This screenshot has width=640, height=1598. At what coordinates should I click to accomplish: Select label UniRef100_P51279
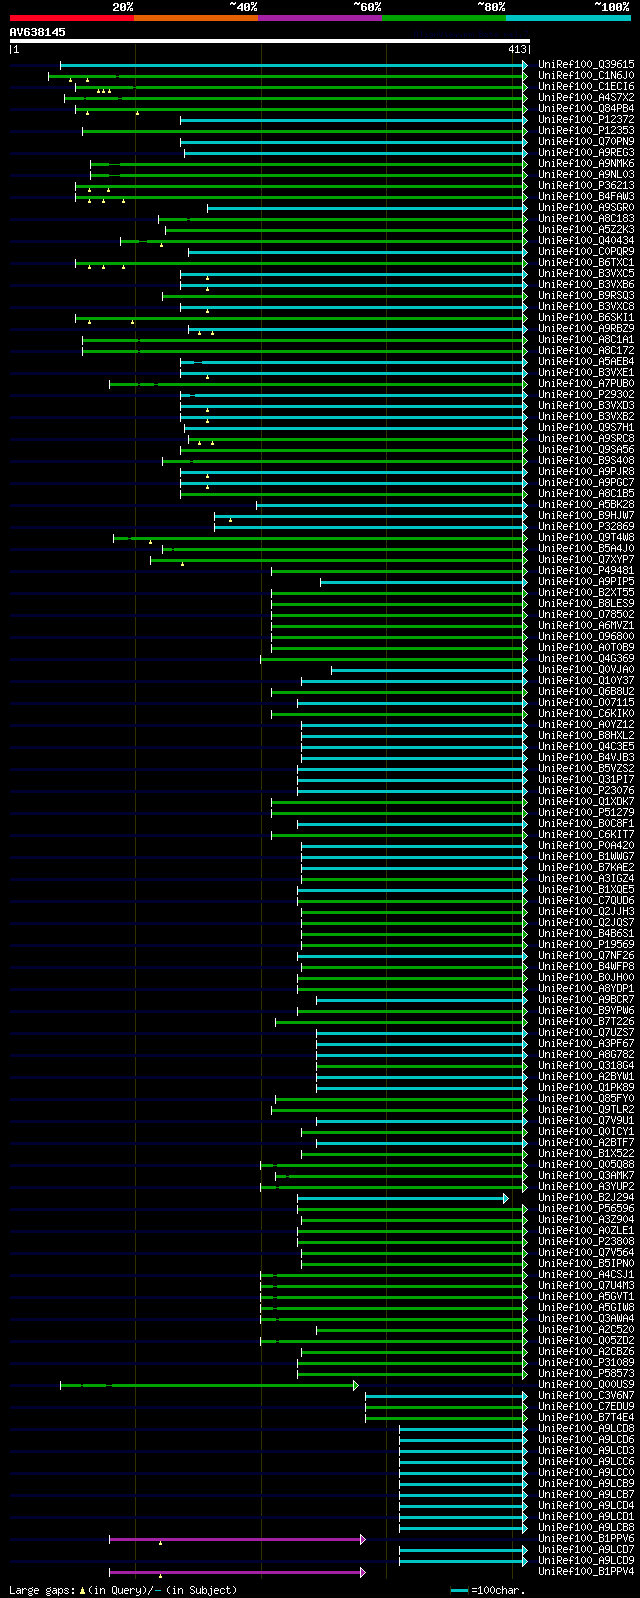[586, 812]
